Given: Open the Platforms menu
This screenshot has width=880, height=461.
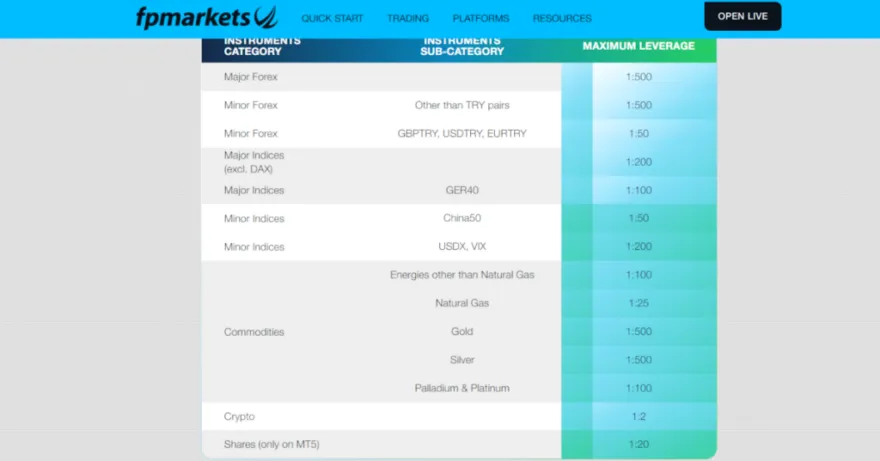Looking at the screenshot, I should [x=480, y=18].
